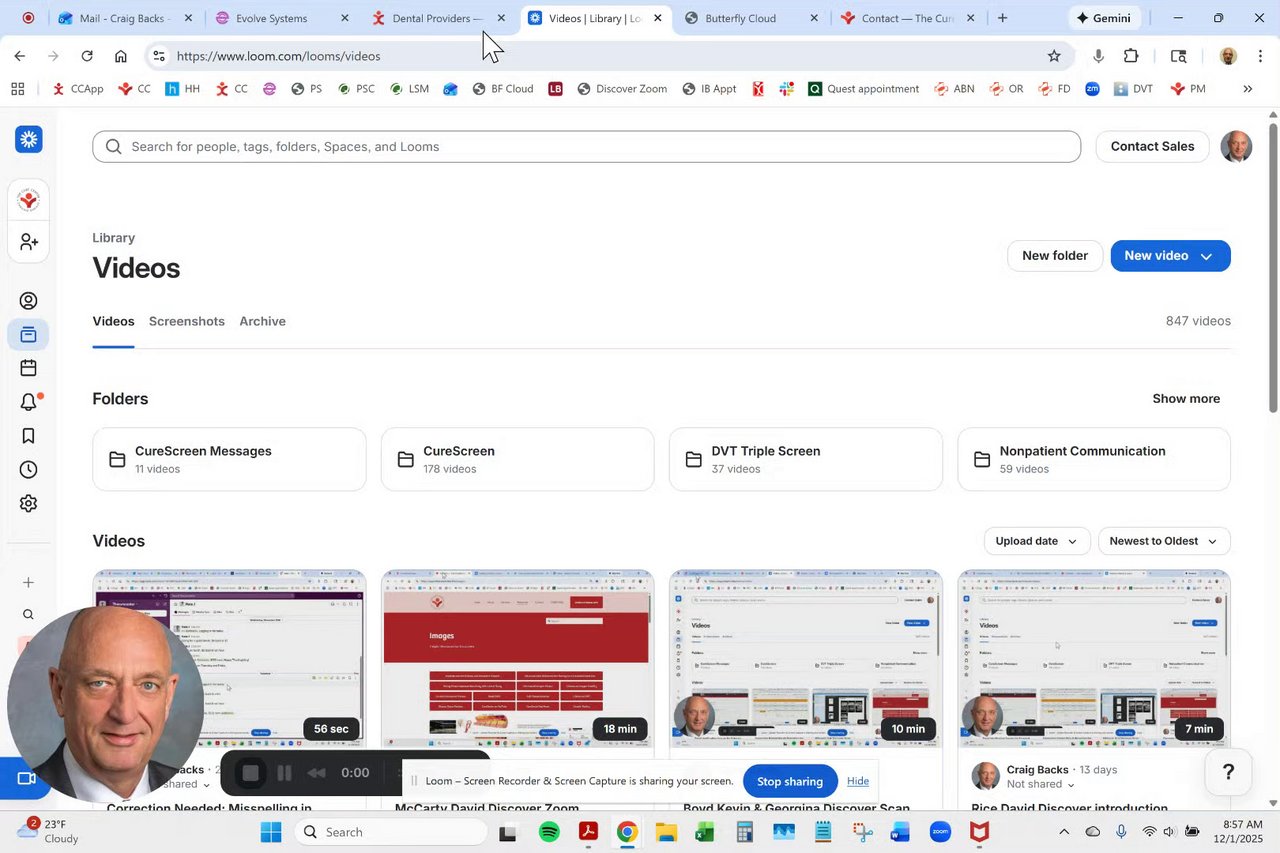Open Not shared dropdown on 13 days video

[x=1041, y=784]
